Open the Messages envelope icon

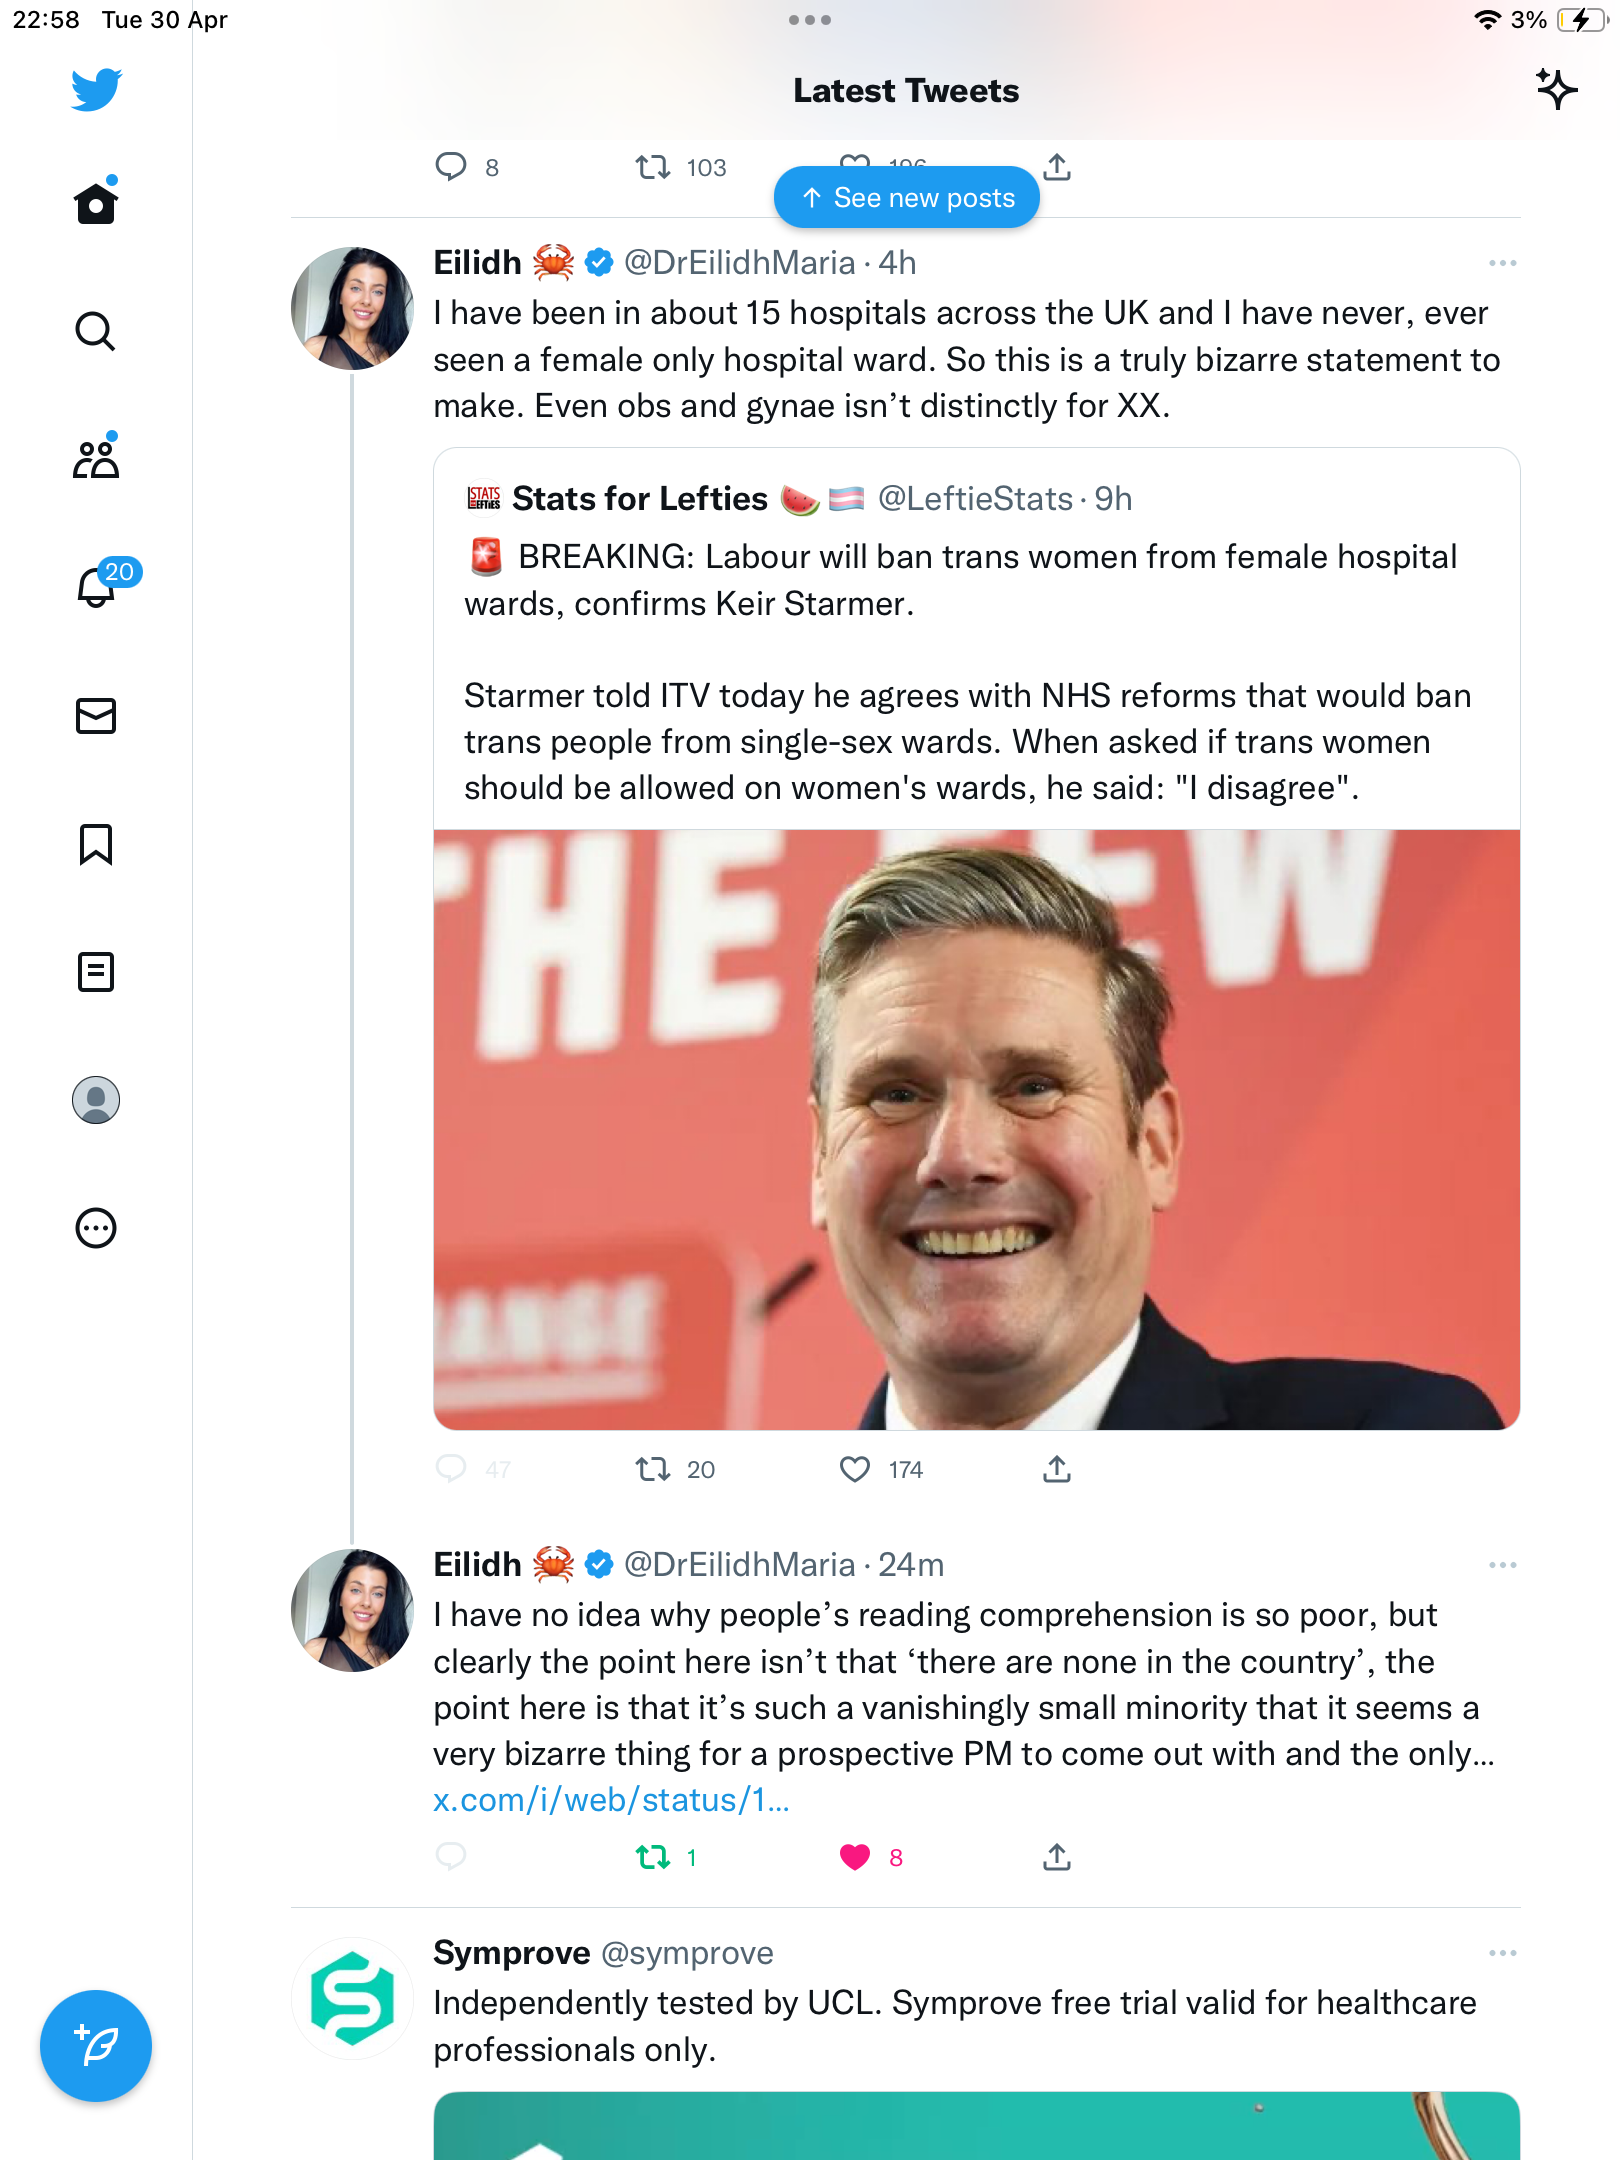click(96, 716)
